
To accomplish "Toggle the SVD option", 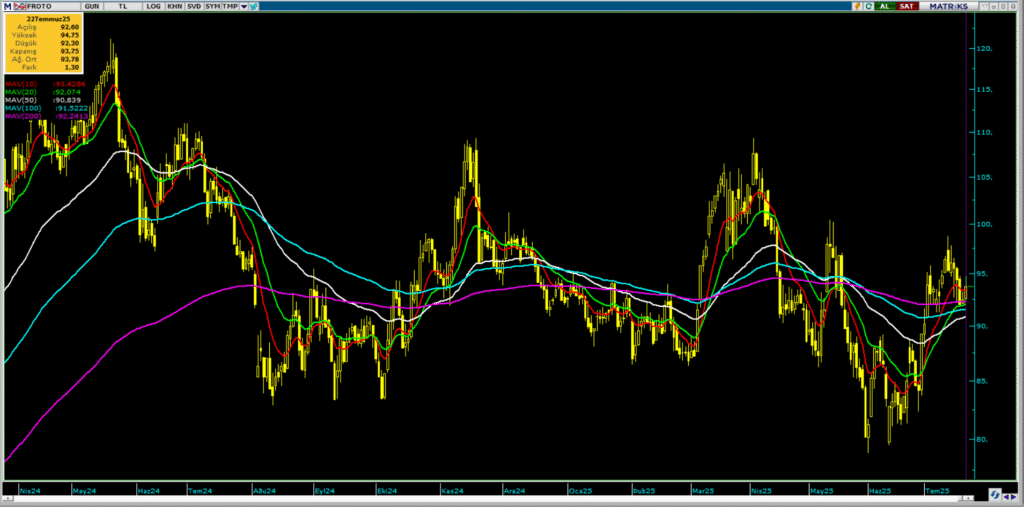I will [193, 6].
